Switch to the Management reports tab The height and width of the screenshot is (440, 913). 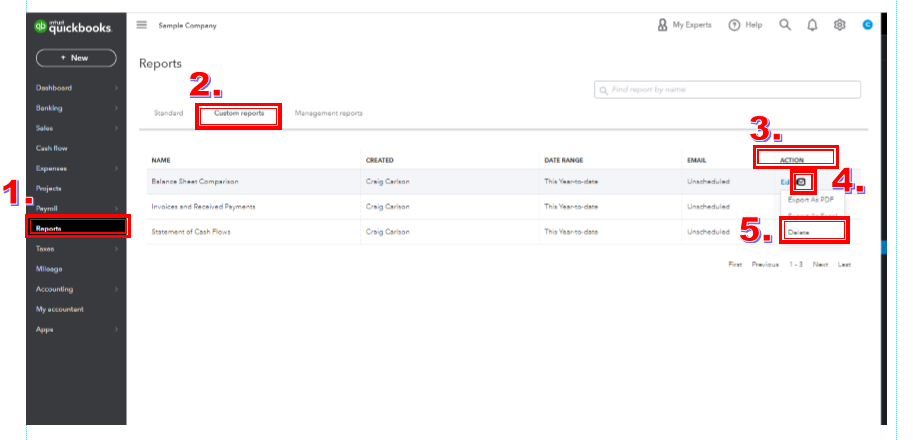coord(328,113)
